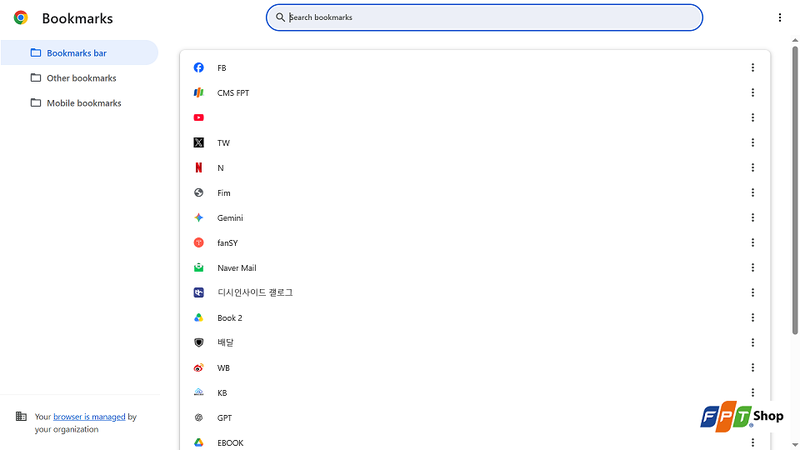Screen dimensions: 800x450
Task: Click the Naver Mail green favicon
Action: (x=198, y=268)
